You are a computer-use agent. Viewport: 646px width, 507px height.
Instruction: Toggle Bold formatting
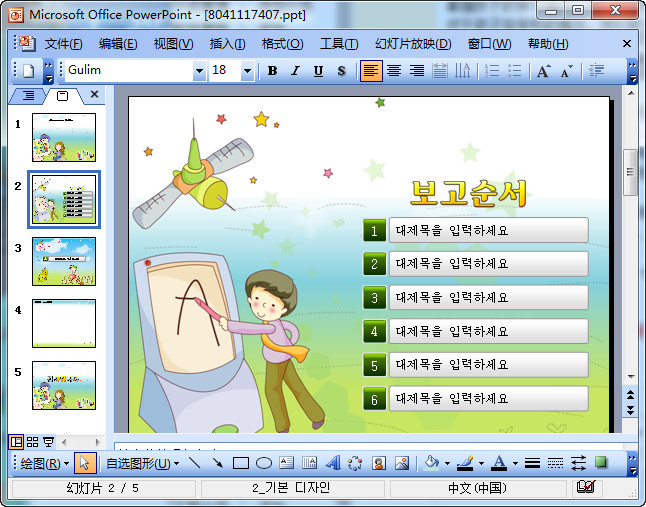272,71
